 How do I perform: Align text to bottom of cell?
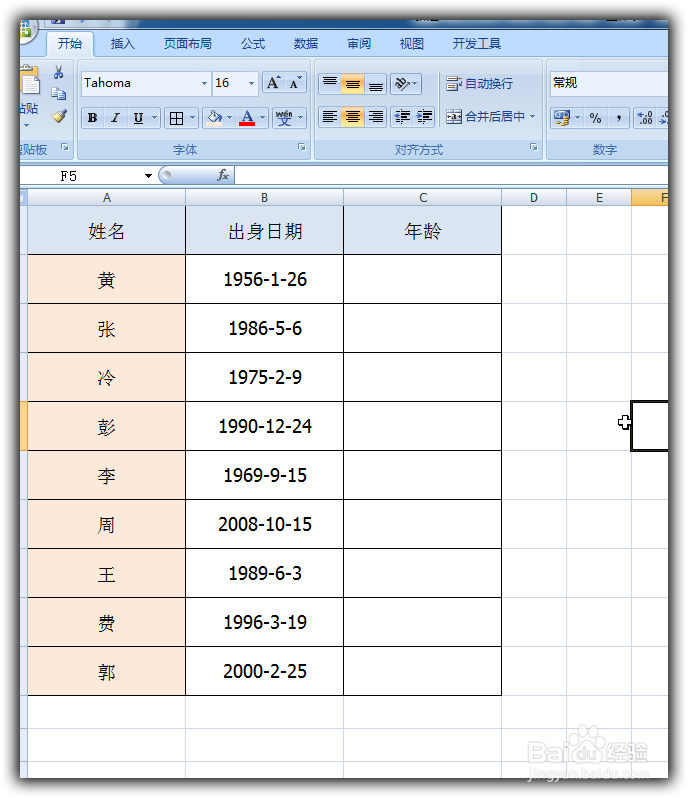376,83
